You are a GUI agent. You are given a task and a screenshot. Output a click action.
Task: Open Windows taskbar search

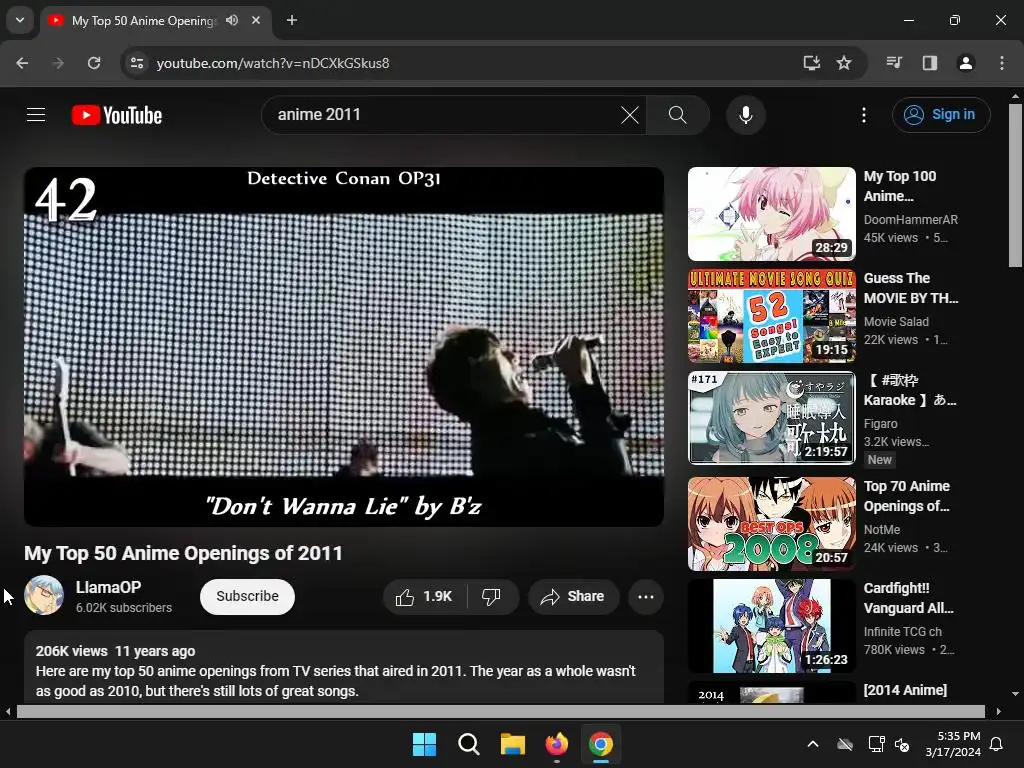click(468, 744)
